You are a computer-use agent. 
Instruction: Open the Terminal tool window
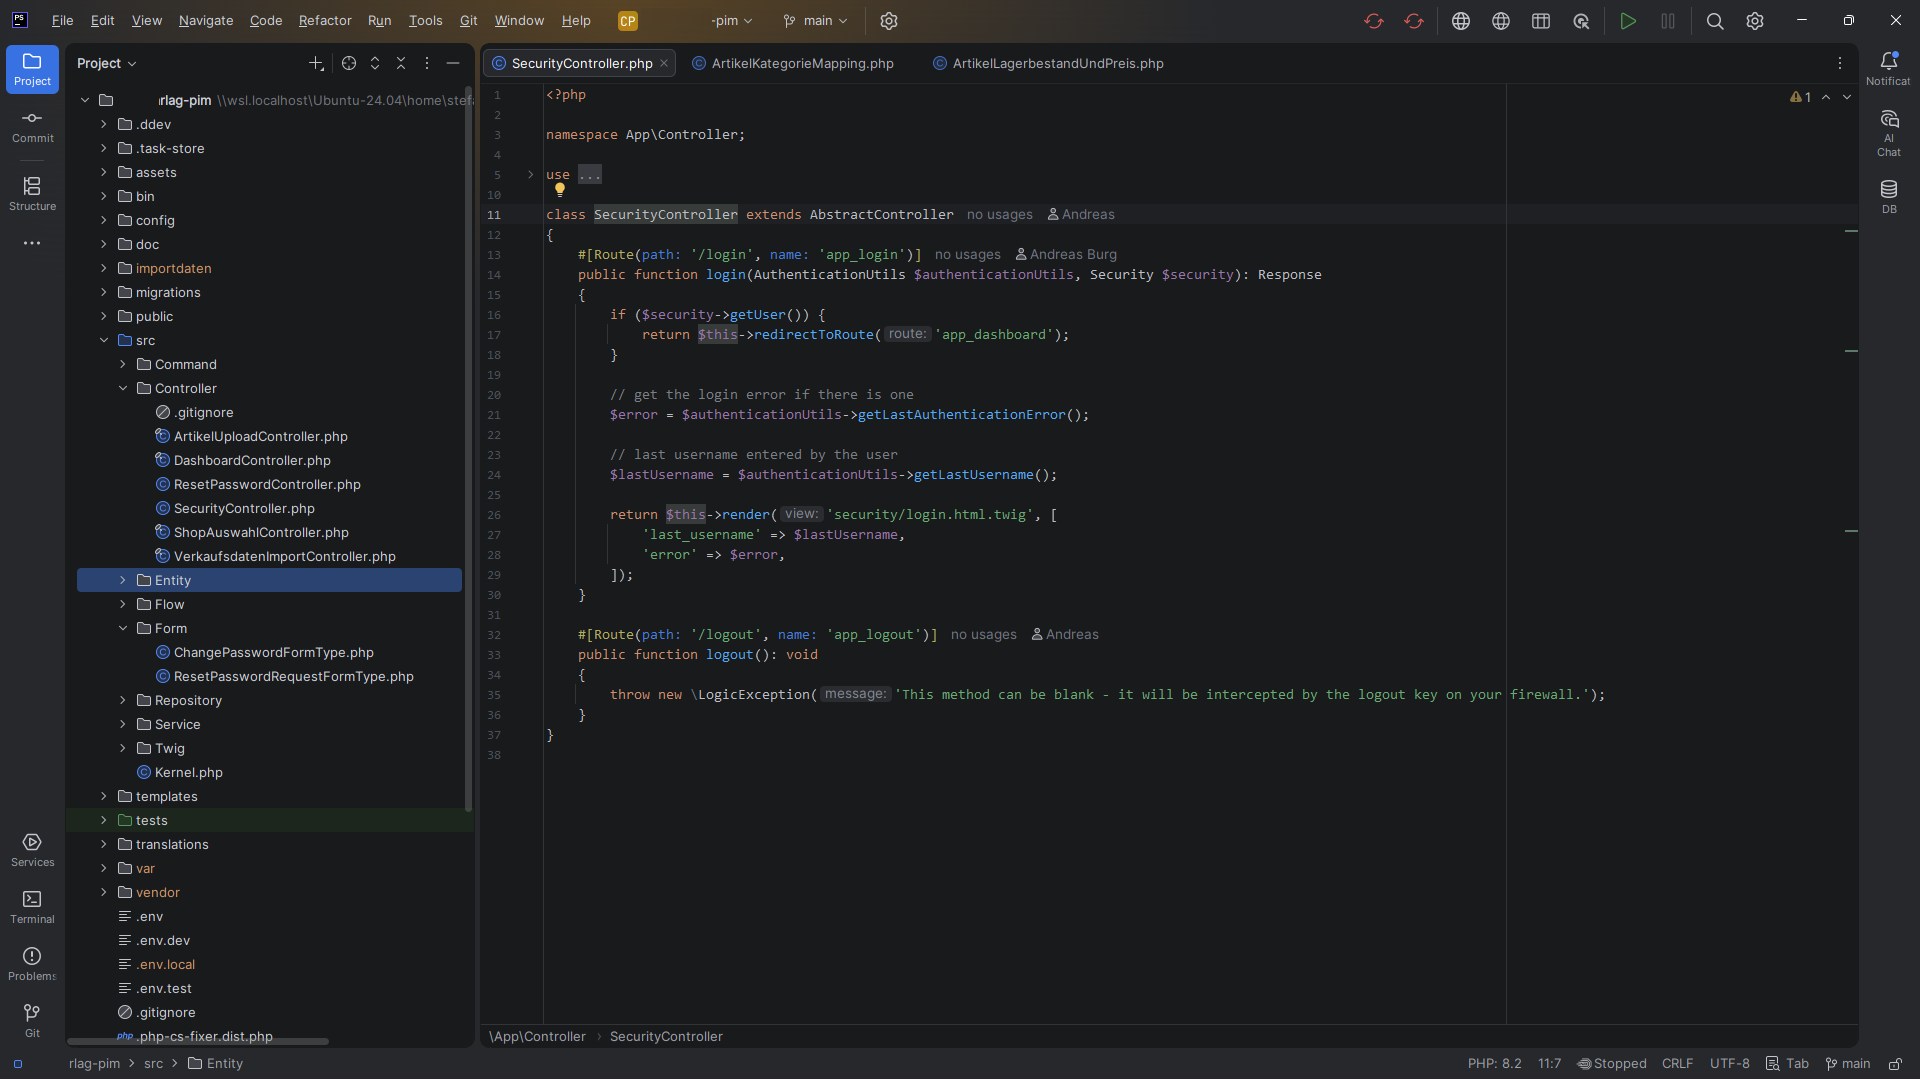click(32, 907)
